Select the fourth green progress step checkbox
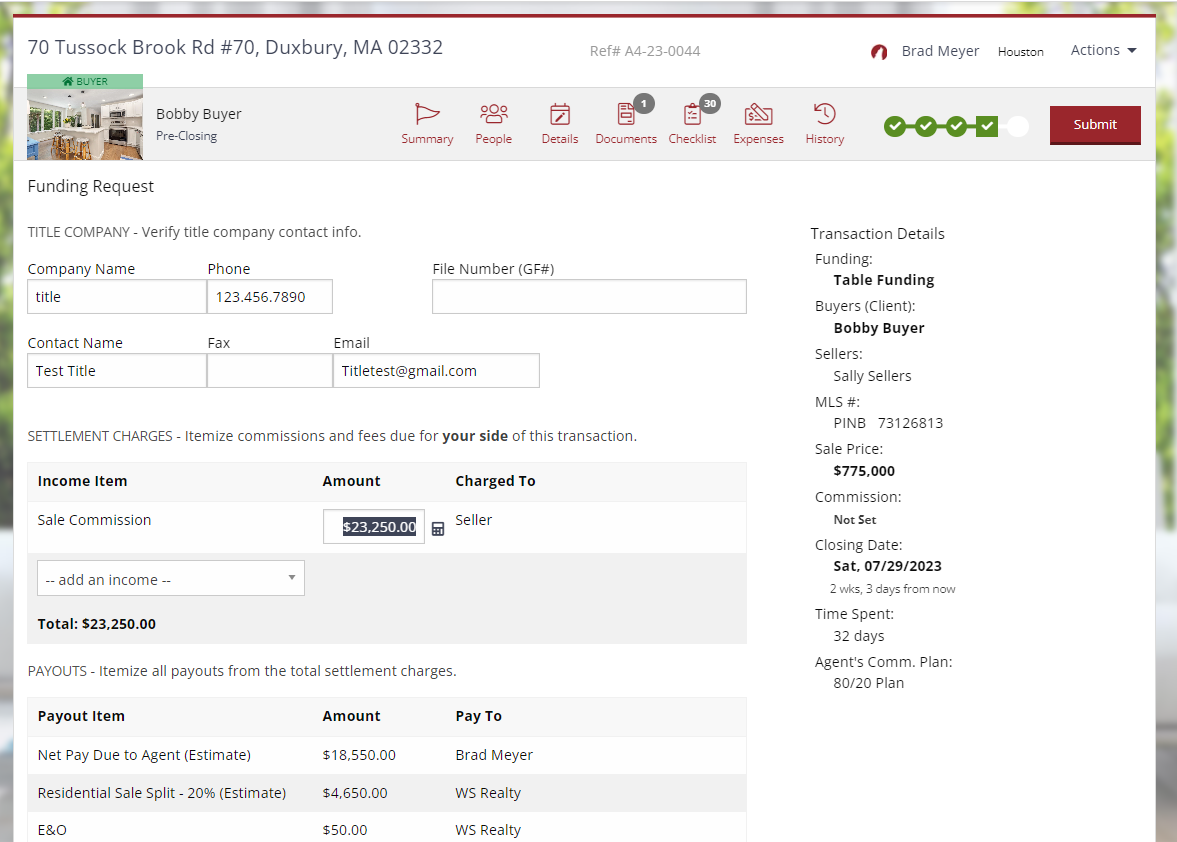The image size is (1177, 842). 988,127
